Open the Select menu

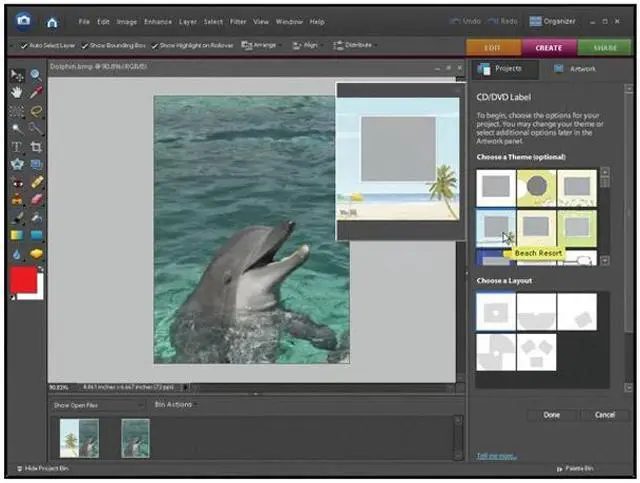point(213,22)
